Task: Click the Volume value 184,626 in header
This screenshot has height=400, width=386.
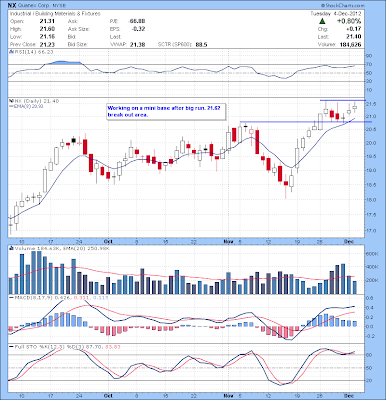Action: [350, 44]
